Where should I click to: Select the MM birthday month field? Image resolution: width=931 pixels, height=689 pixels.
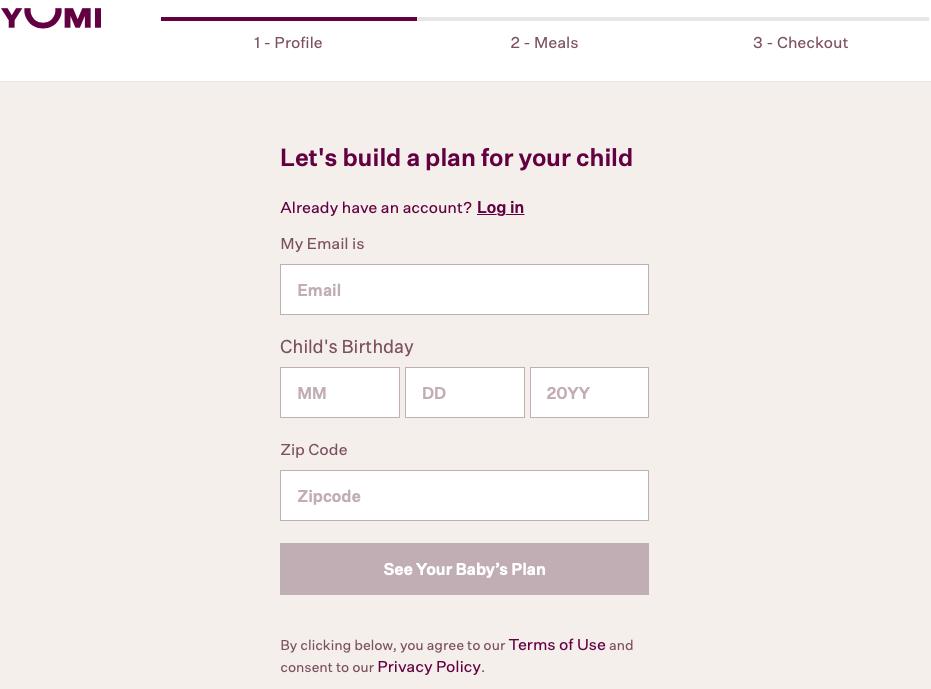click(x=340, y=393)
